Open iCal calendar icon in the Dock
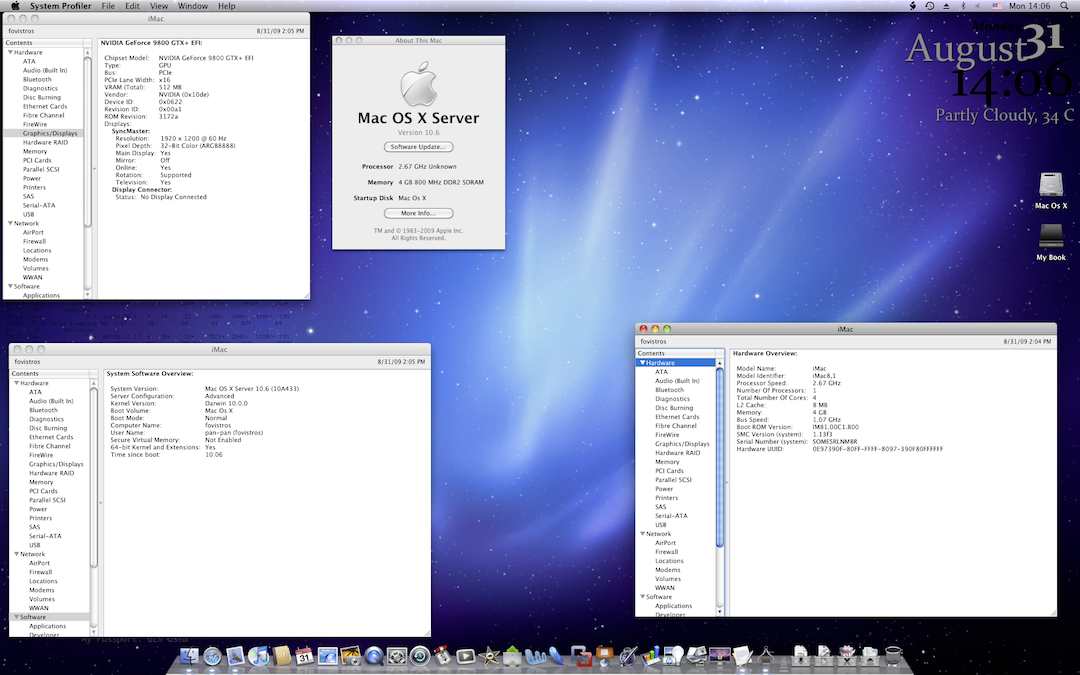The image size is (1080, 675). click(304, 656)
